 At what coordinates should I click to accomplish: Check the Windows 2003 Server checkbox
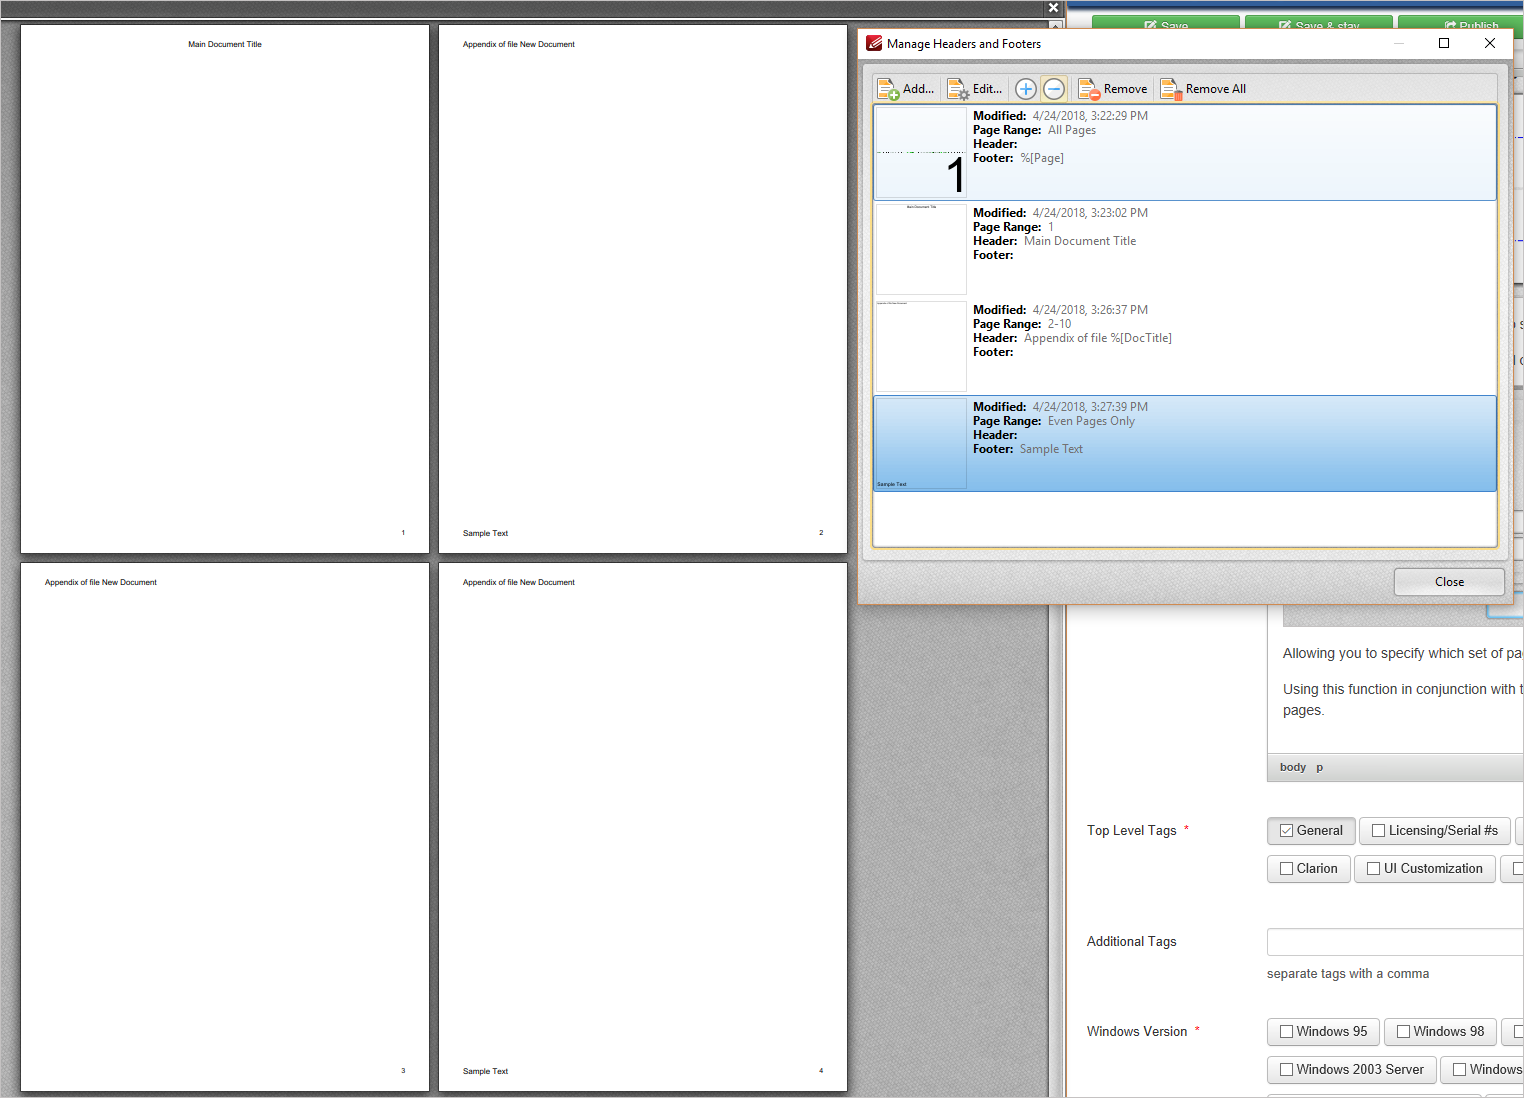click(x=1285, y=1069)
